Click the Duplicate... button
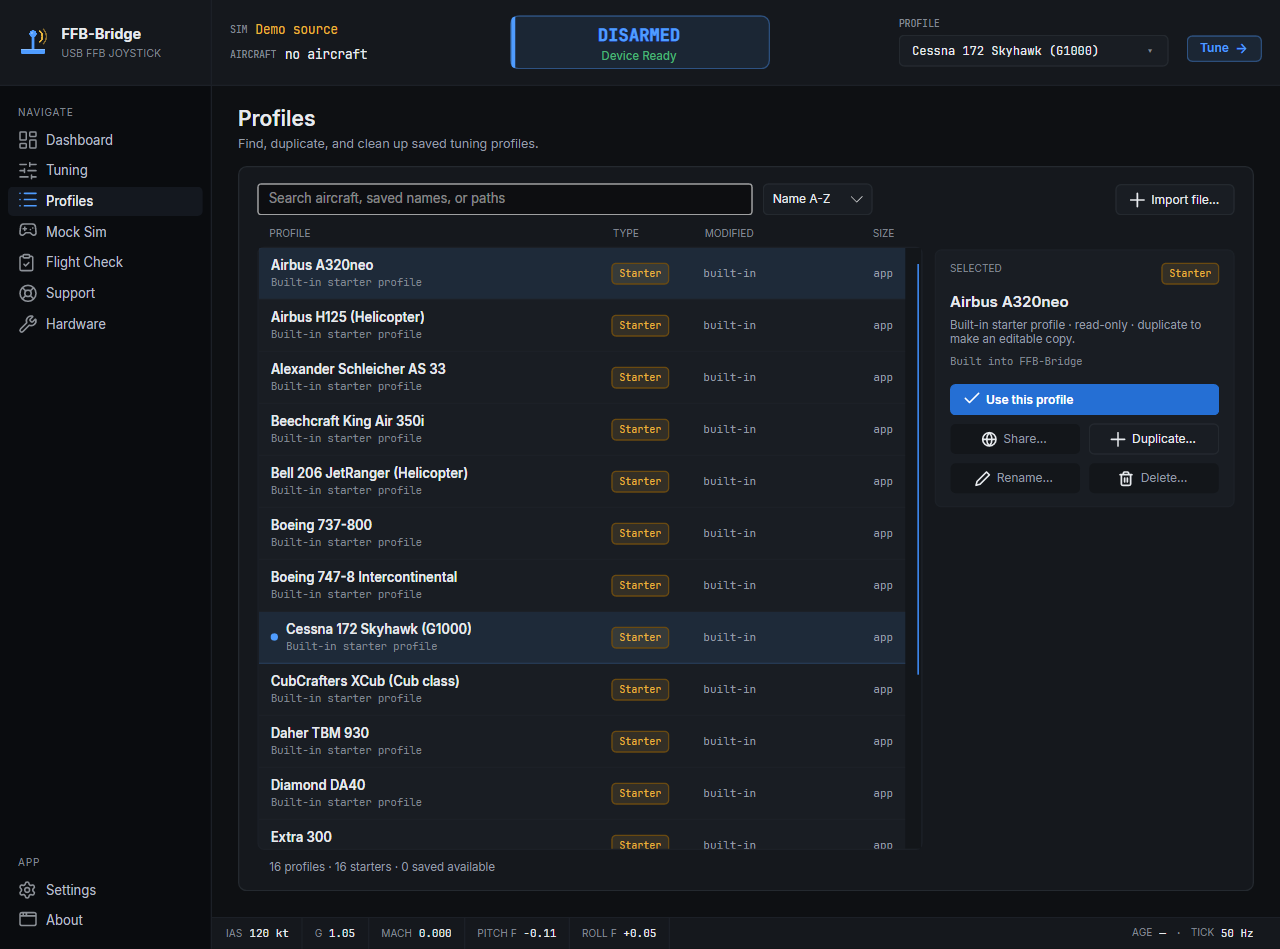The width and height of the screenshot is (1280, 949). tap(1154, 439)
